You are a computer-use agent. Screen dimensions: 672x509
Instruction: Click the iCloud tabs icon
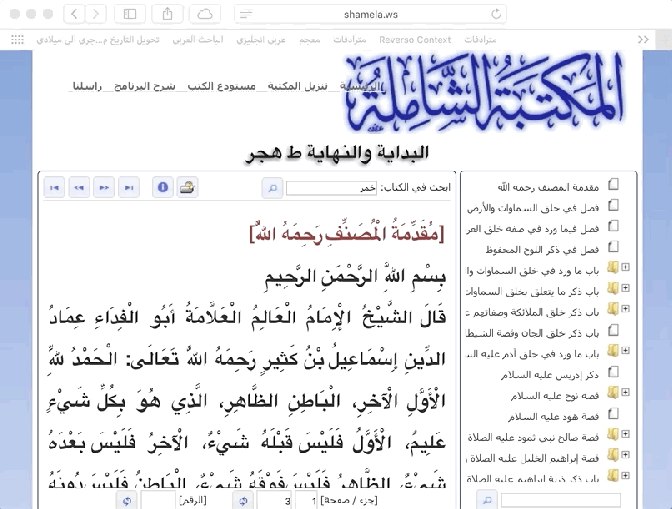click(x=204, y=14)
